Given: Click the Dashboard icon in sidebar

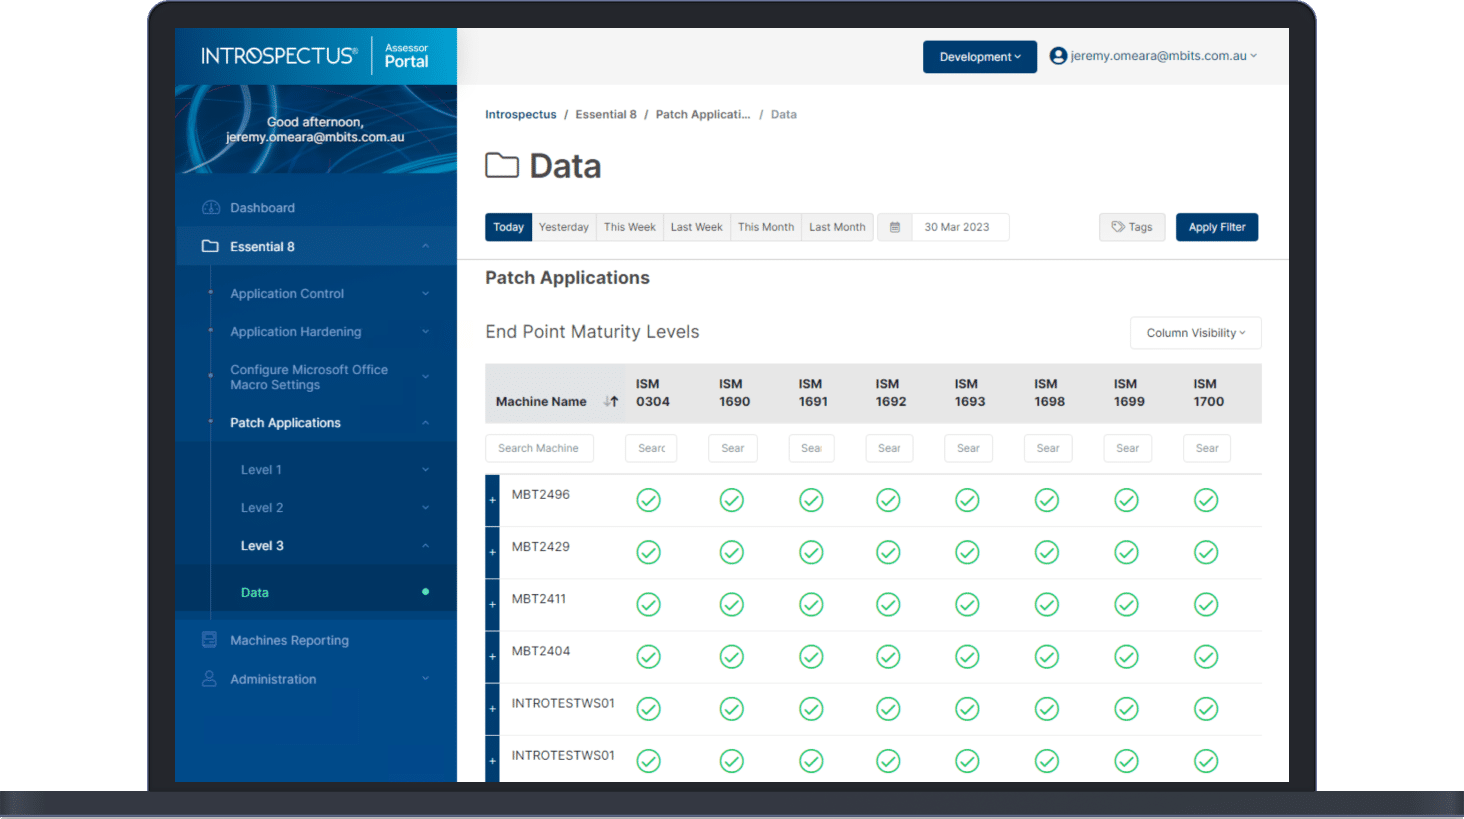Looking at the screenshot, I should point(210,208).
